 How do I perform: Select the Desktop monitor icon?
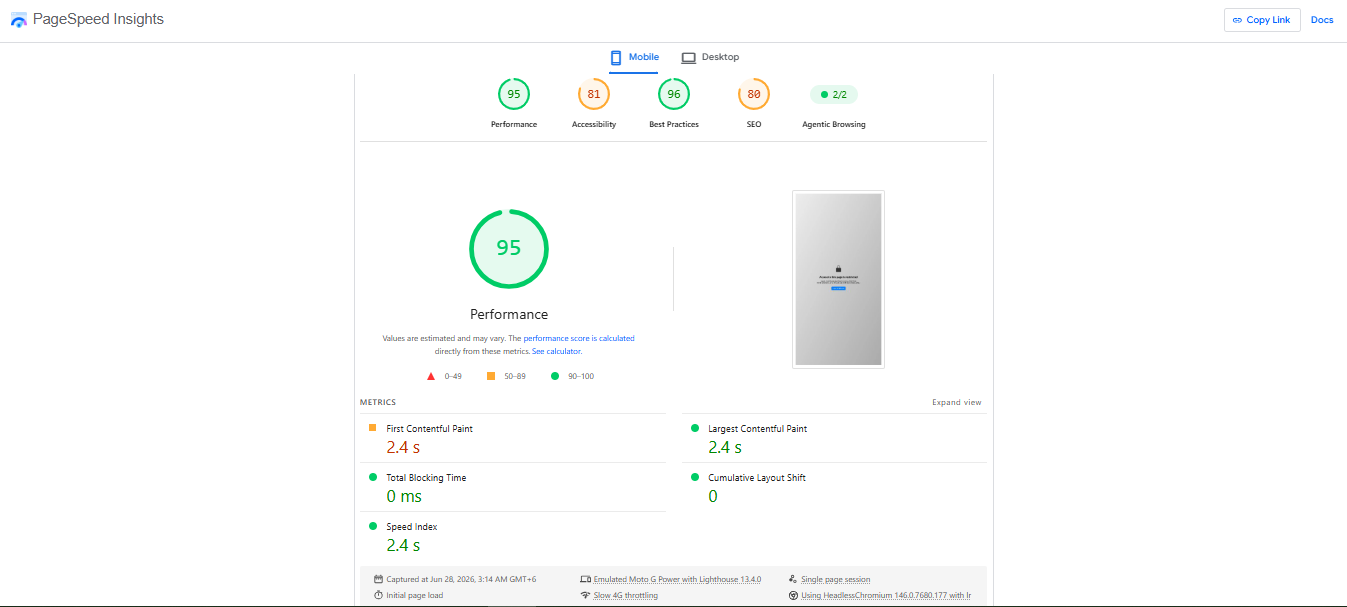click(689, 57)
